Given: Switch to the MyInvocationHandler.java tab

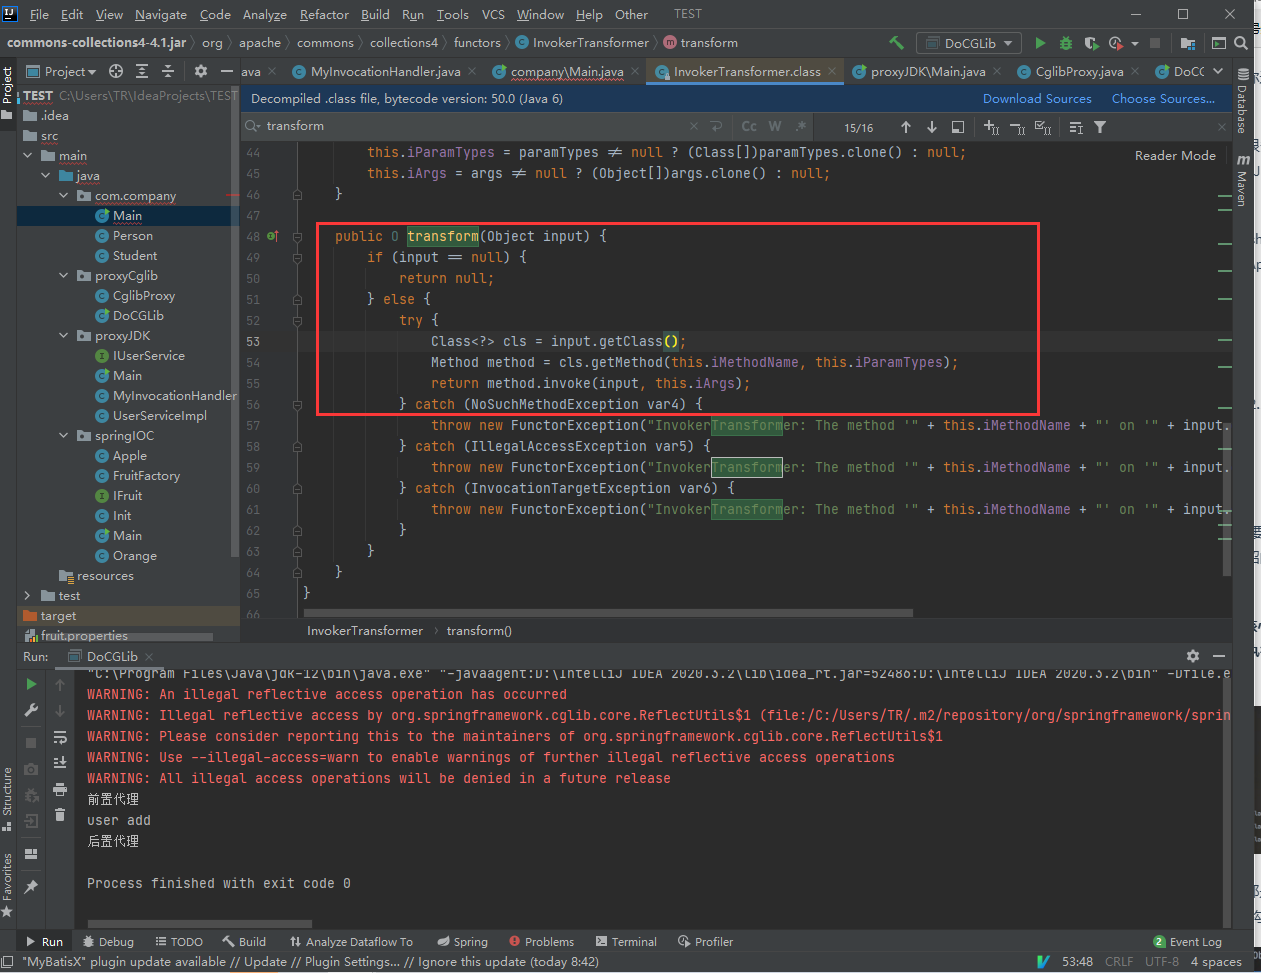Looking at the screenshot, I should 385,71.
